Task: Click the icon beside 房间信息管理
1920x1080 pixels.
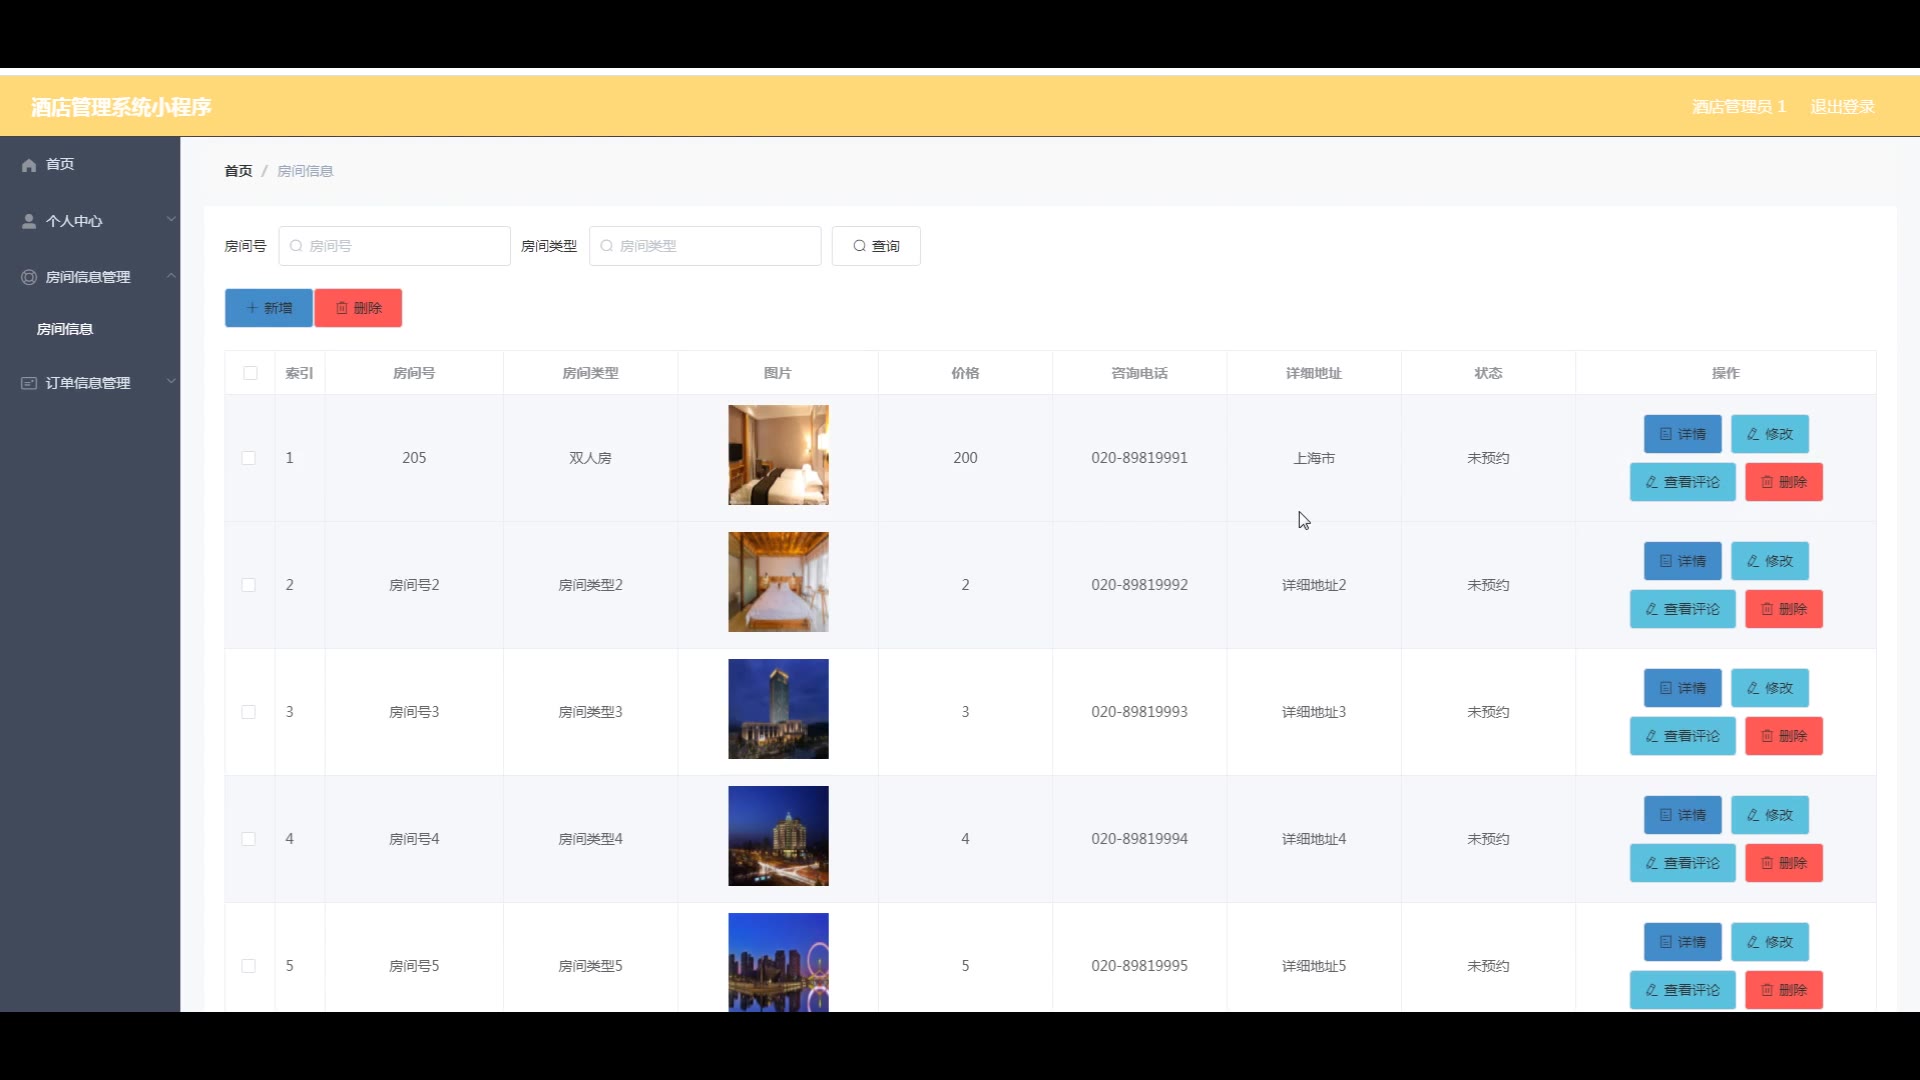Action: 29,277
